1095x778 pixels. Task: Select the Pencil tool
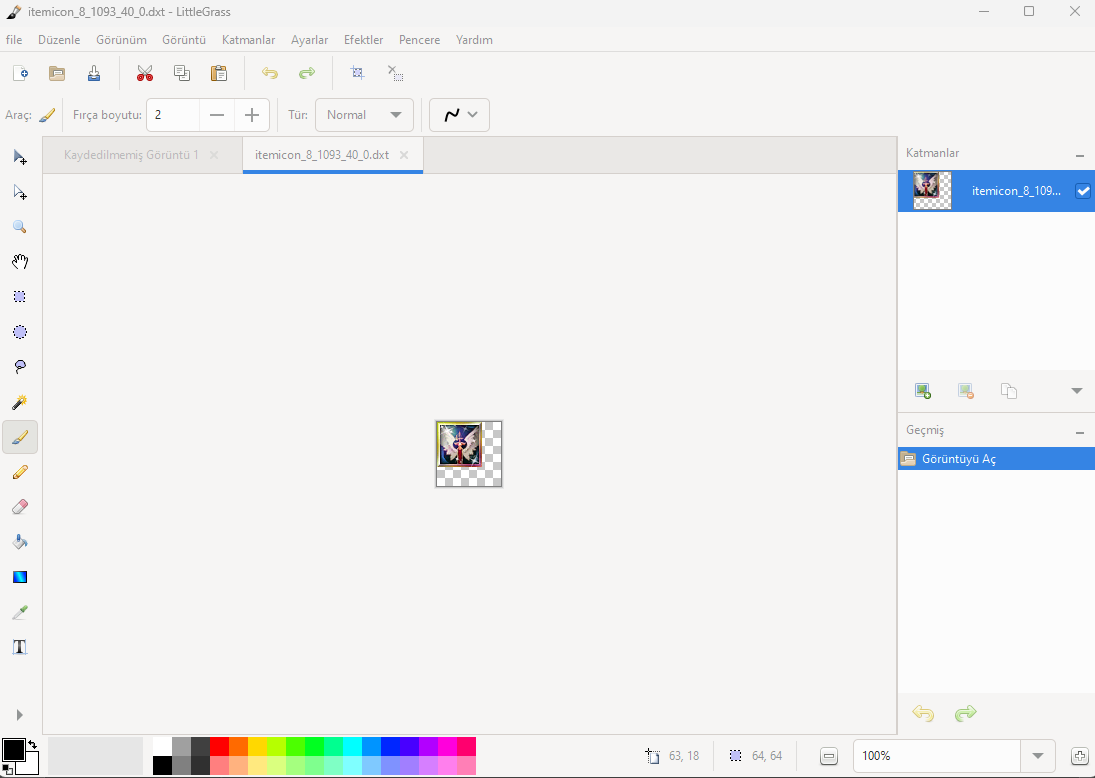[20, 472]
